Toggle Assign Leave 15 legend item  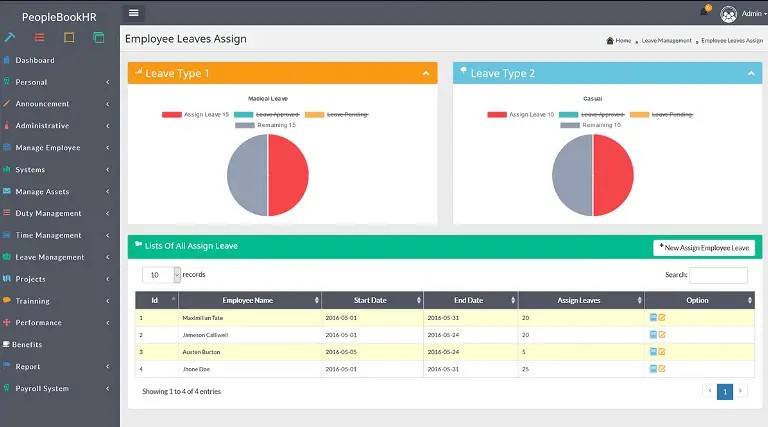(195, 115)
